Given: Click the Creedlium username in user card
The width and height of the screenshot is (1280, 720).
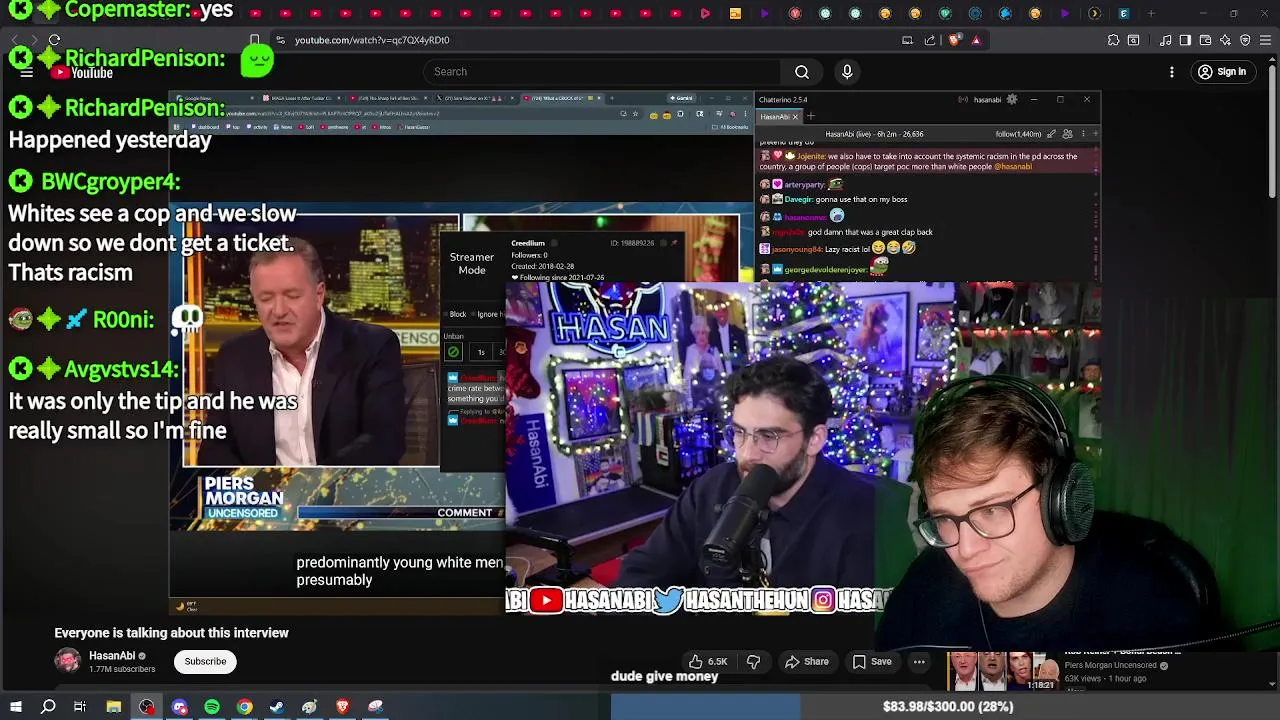Looking at the screenshot, I should pyautogui.click(x=528, y=243).
